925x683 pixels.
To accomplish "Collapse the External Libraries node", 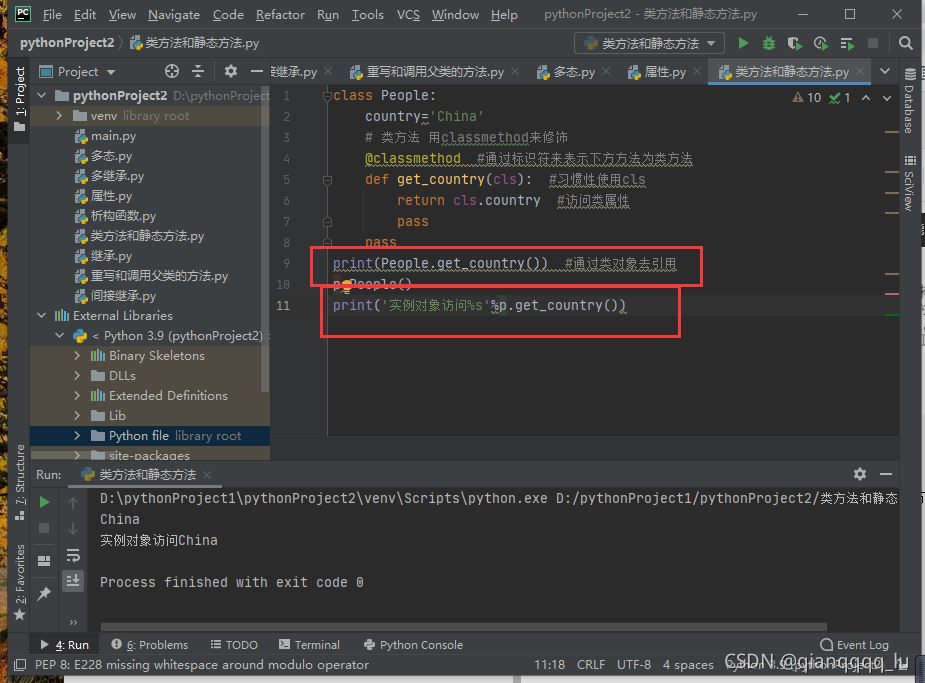I will 42,316.
